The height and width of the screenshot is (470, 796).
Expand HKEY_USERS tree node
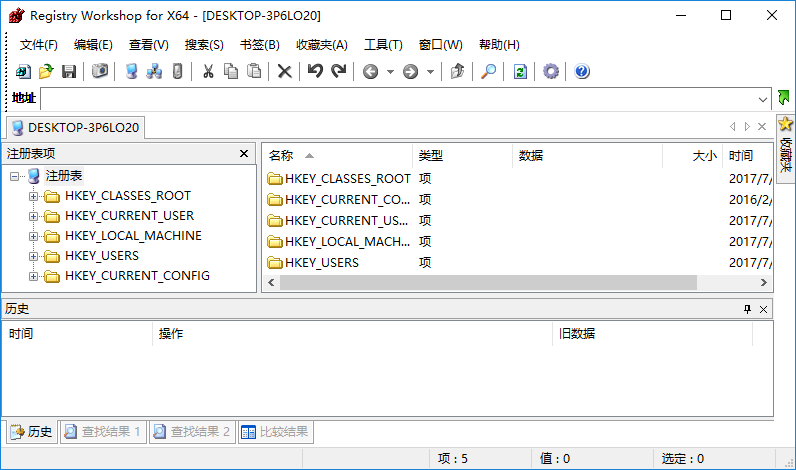pyautogui.click(x=34, y=256)
